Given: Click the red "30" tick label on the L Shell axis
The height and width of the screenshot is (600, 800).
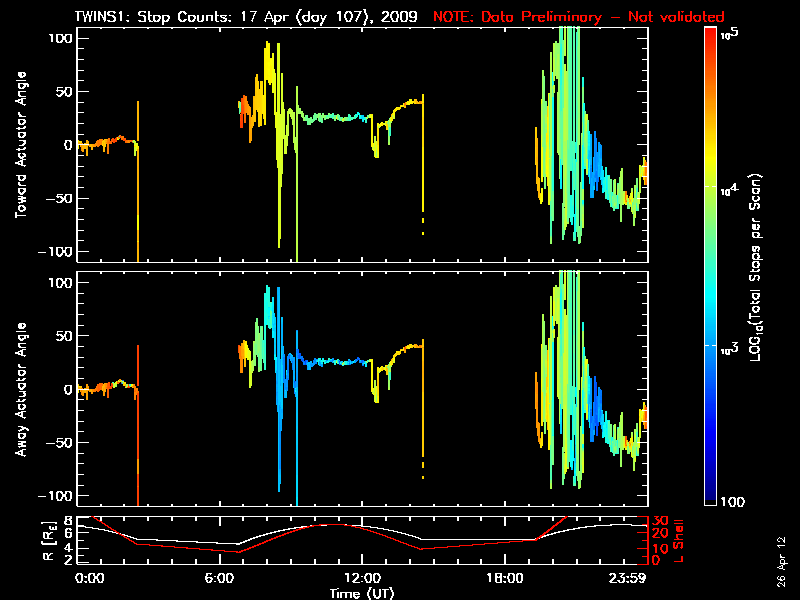Looking at the screenshot, I should (x=660, y=521).
